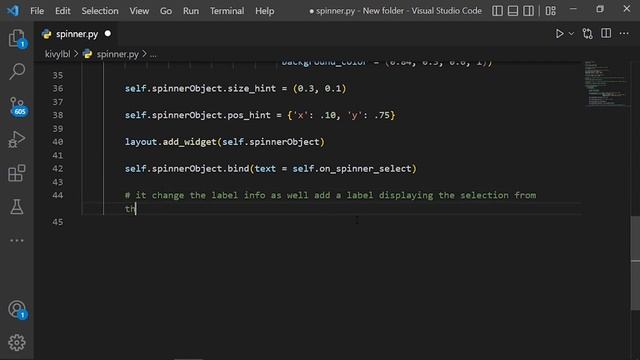Toggle the secondary side bar layout
Viewport: 640px width, 360px height.
(x=528, y=11)
